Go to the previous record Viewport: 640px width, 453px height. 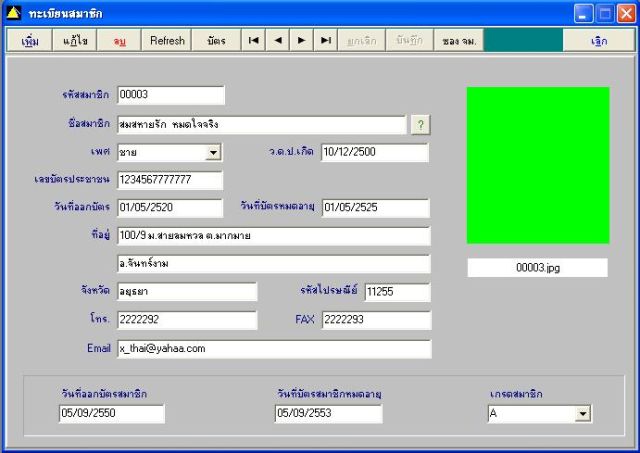coord(278,40)
